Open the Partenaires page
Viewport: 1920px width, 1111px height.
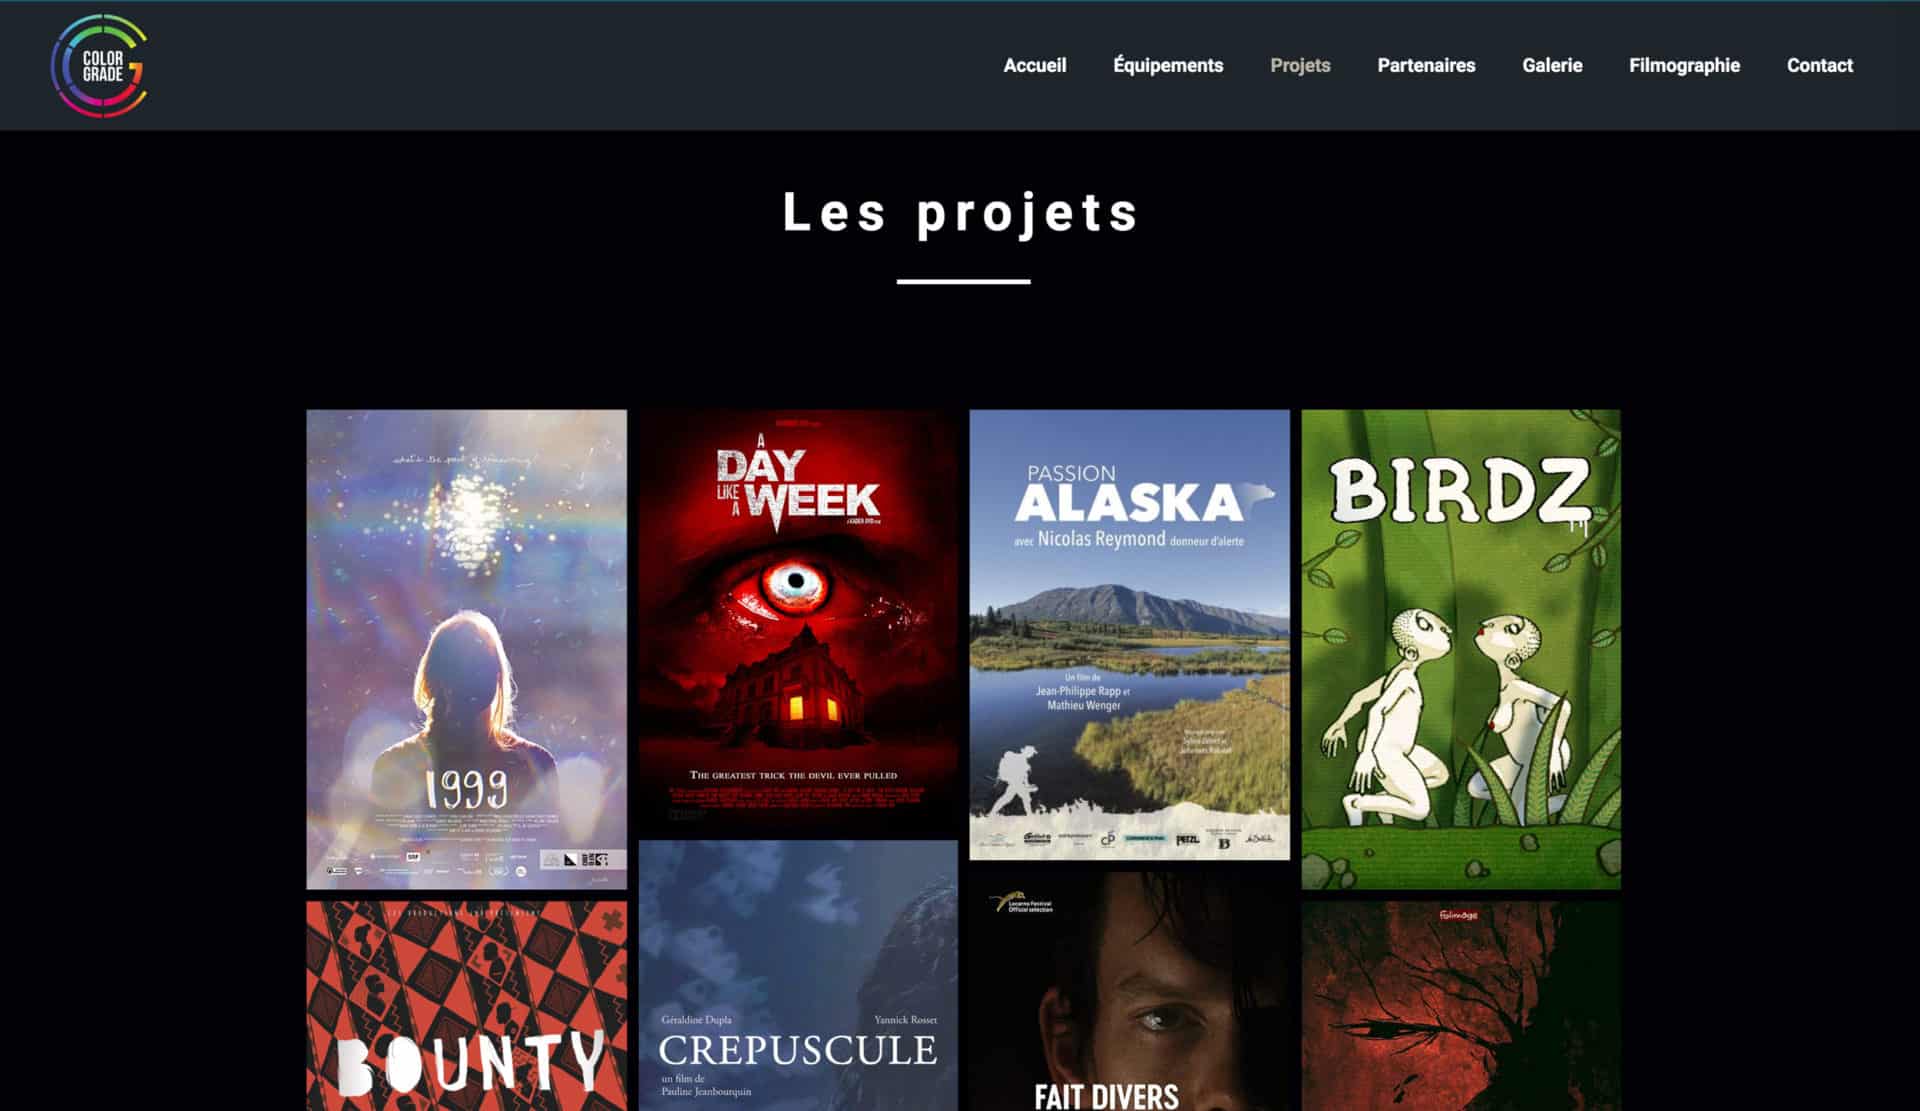(x=1426, y=65)
